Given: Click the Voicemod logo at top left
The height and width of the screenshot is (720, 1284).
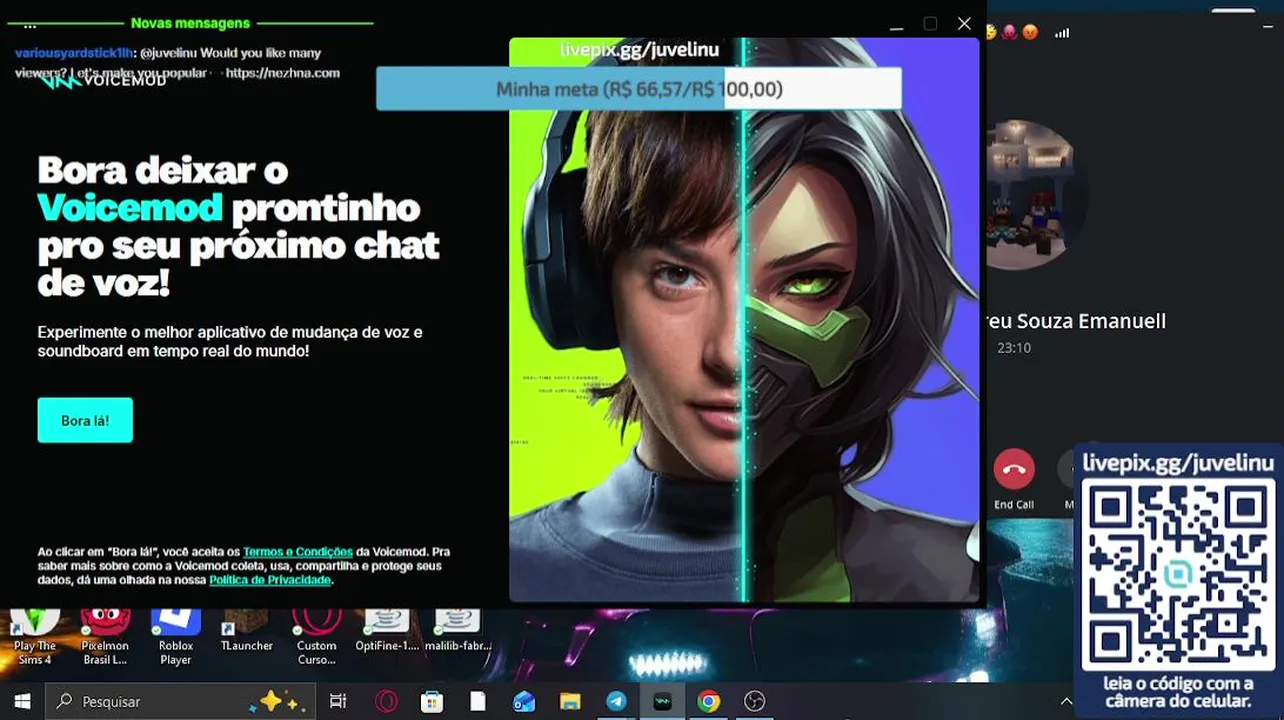Looking at the screenshot, I should 102,80.
